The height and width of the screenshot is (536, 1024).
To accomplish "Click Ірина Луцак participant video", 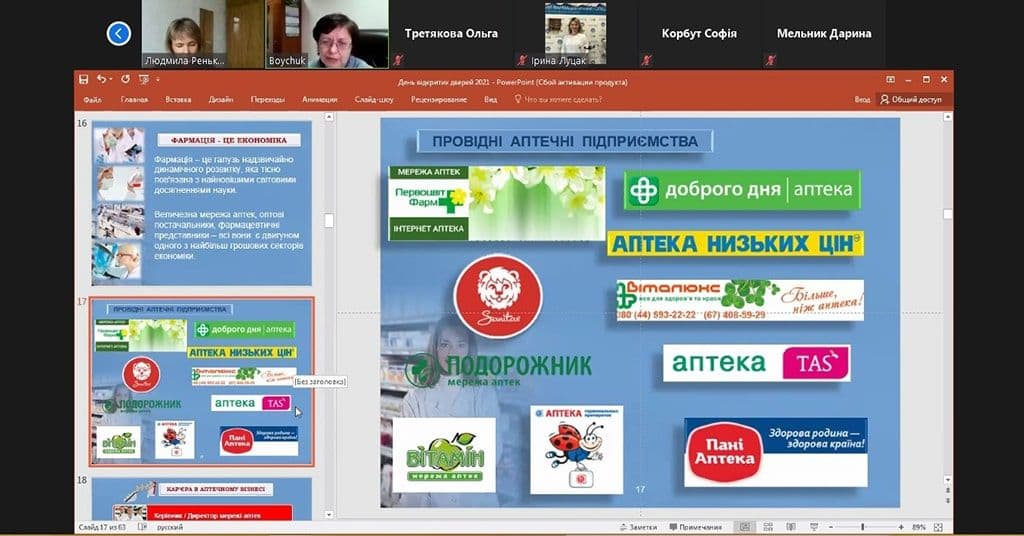I will [575, 34].
